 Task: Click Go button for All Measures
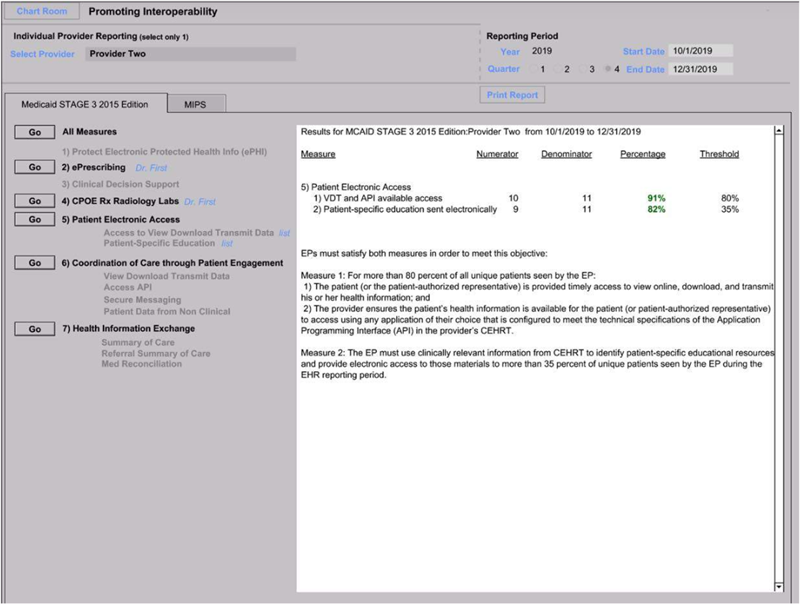pyautogui.click(x=34, y=132)
